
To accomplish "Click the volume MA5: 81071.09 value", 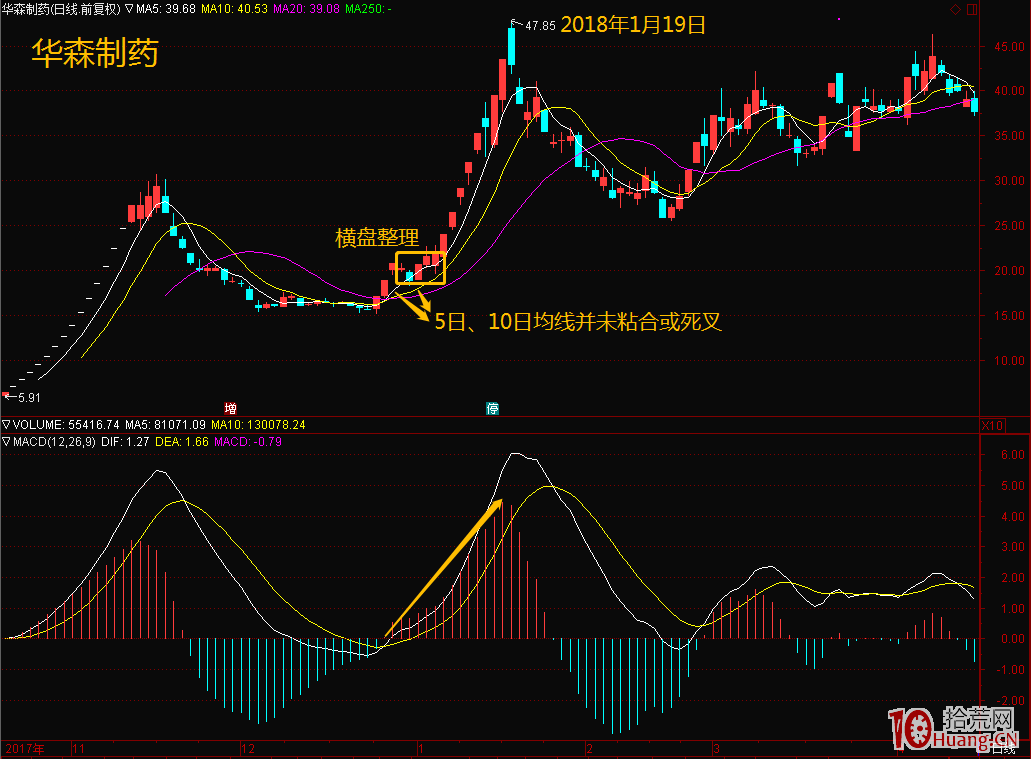I will 165,425.
